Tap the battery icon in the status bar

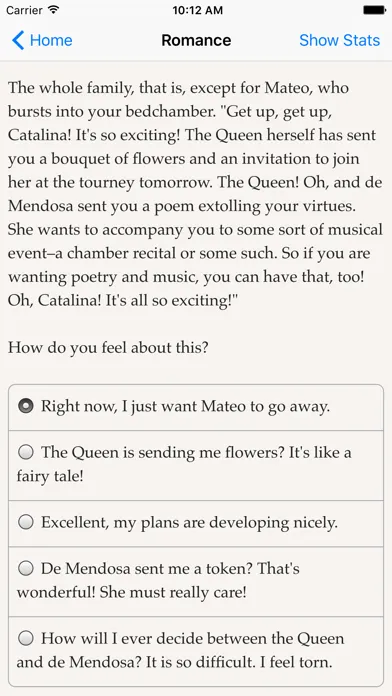pyautogui.click(x=374, y=10)
